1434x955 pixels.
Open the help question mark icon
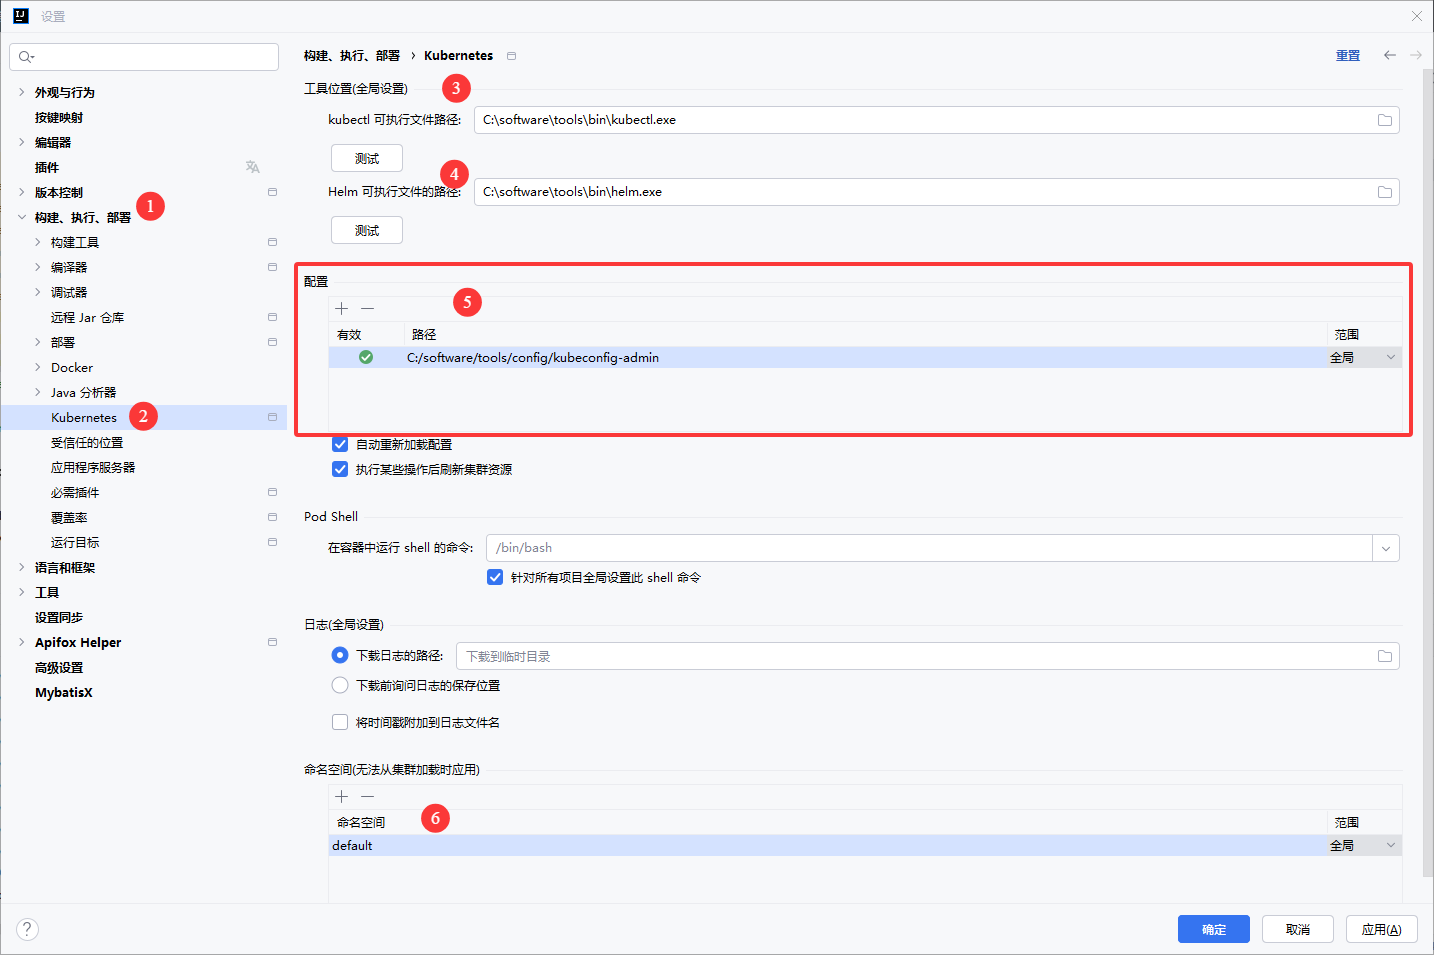pyautogui.click(x=28, y=929)
